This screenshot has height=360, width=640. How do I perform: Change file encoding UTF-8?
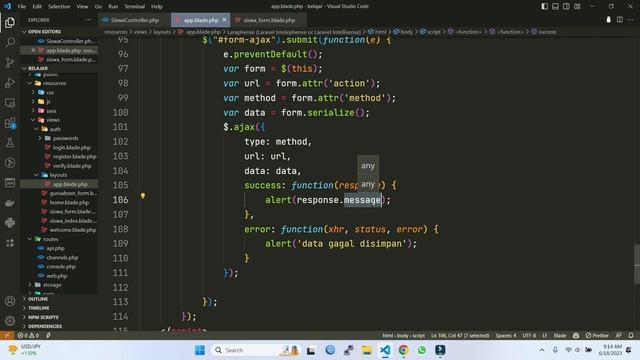pos(529,335)
